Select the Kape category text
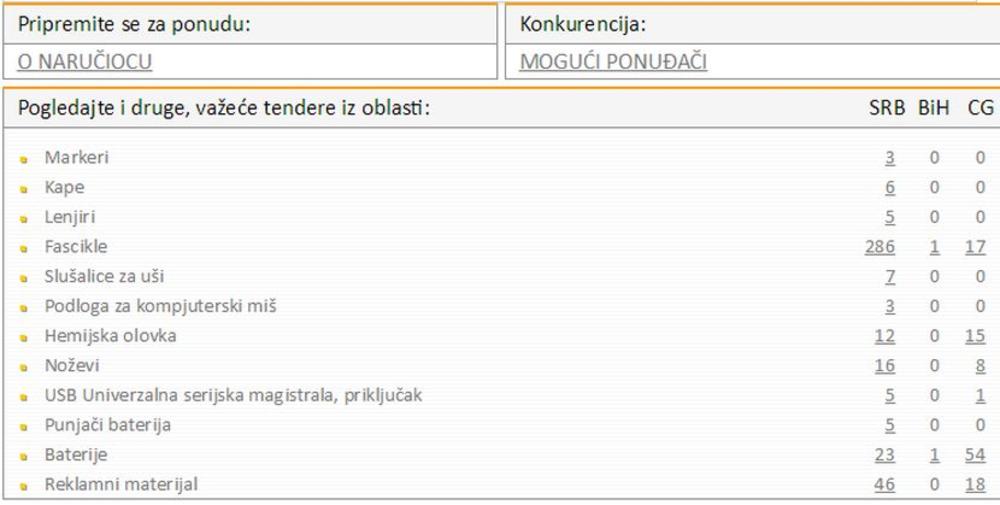 pos(64,187)
